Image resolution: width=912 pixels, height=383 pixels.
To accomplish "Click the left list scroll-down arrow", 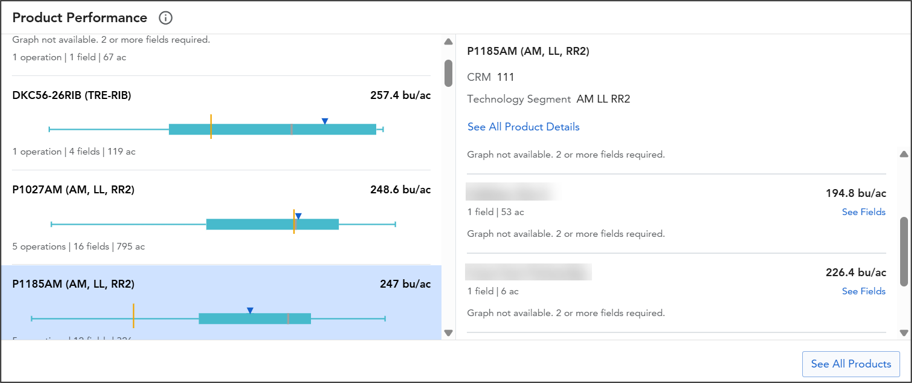I will [x=448, y=333].
